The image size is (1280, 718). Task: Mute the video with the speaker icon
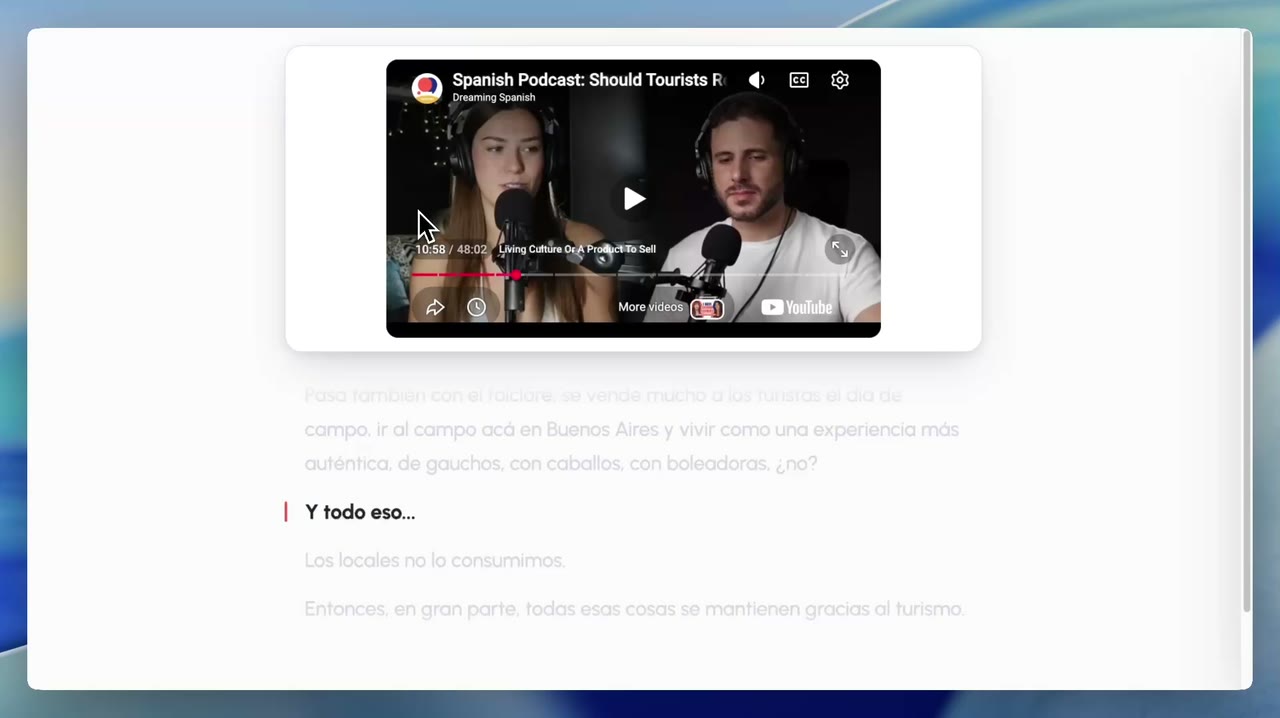[757, 80]
